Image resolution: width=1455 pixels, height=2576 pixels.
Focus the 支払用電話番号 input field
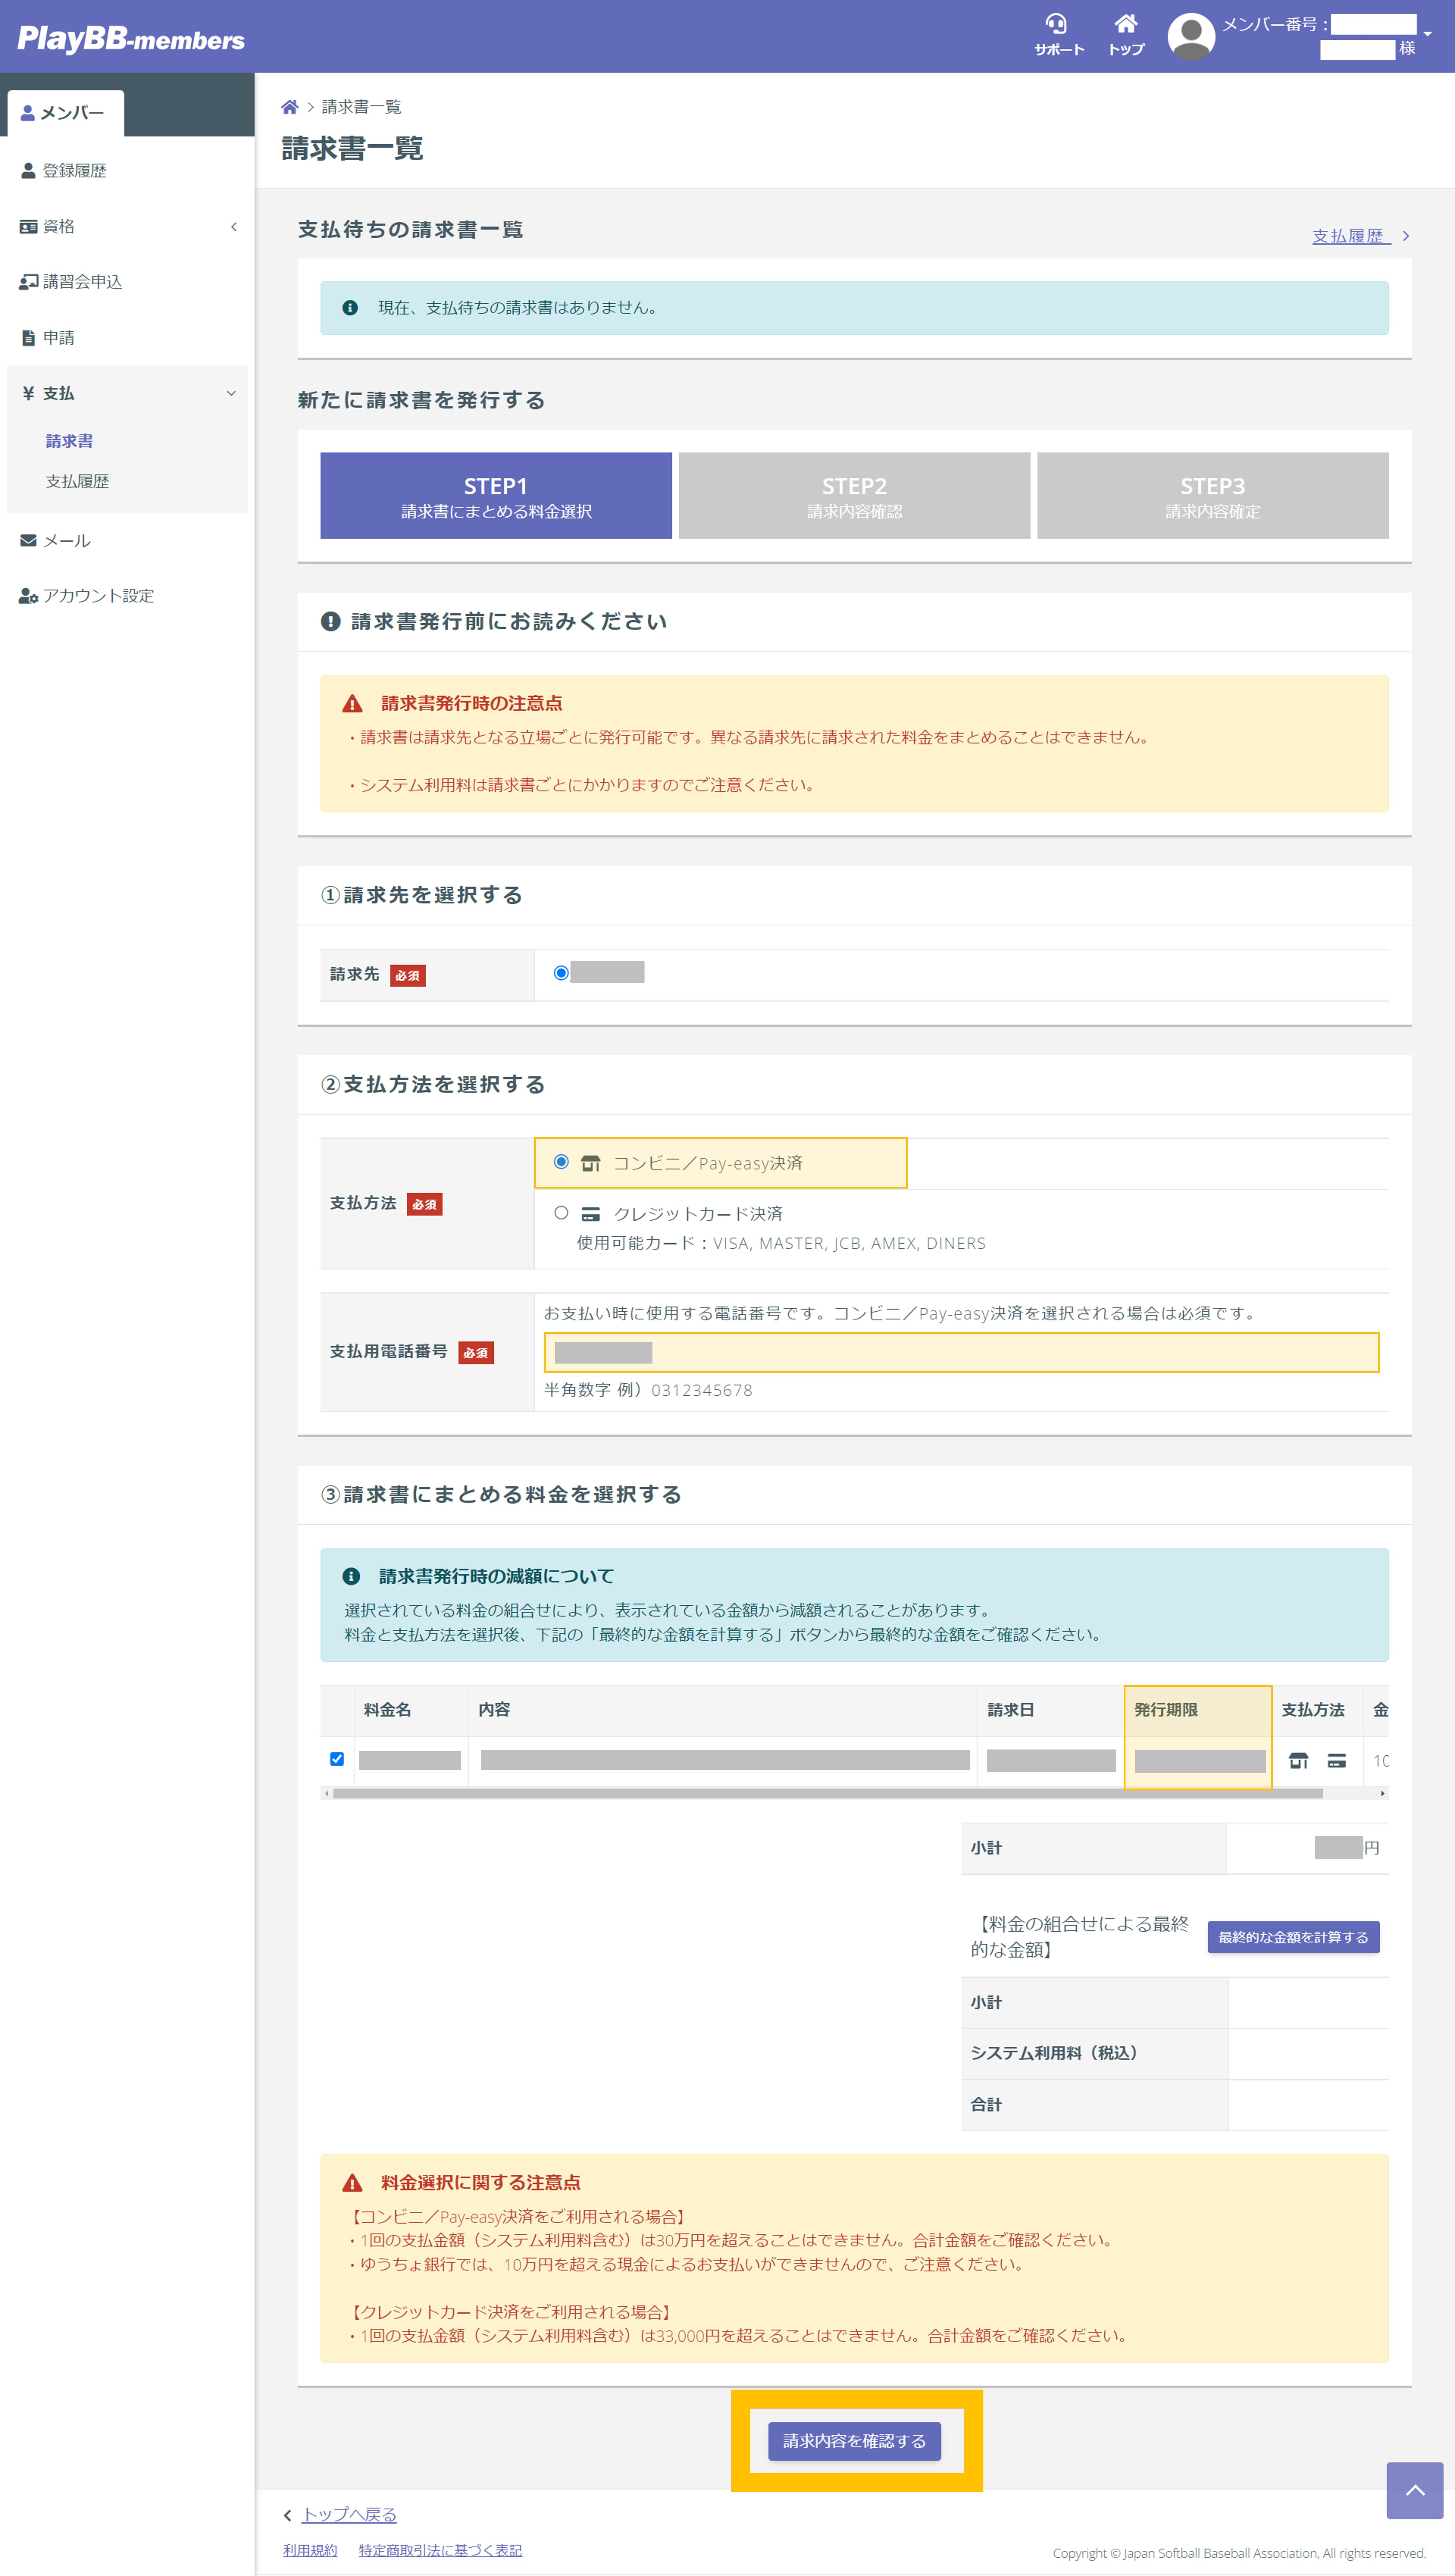coord(961,1352)
